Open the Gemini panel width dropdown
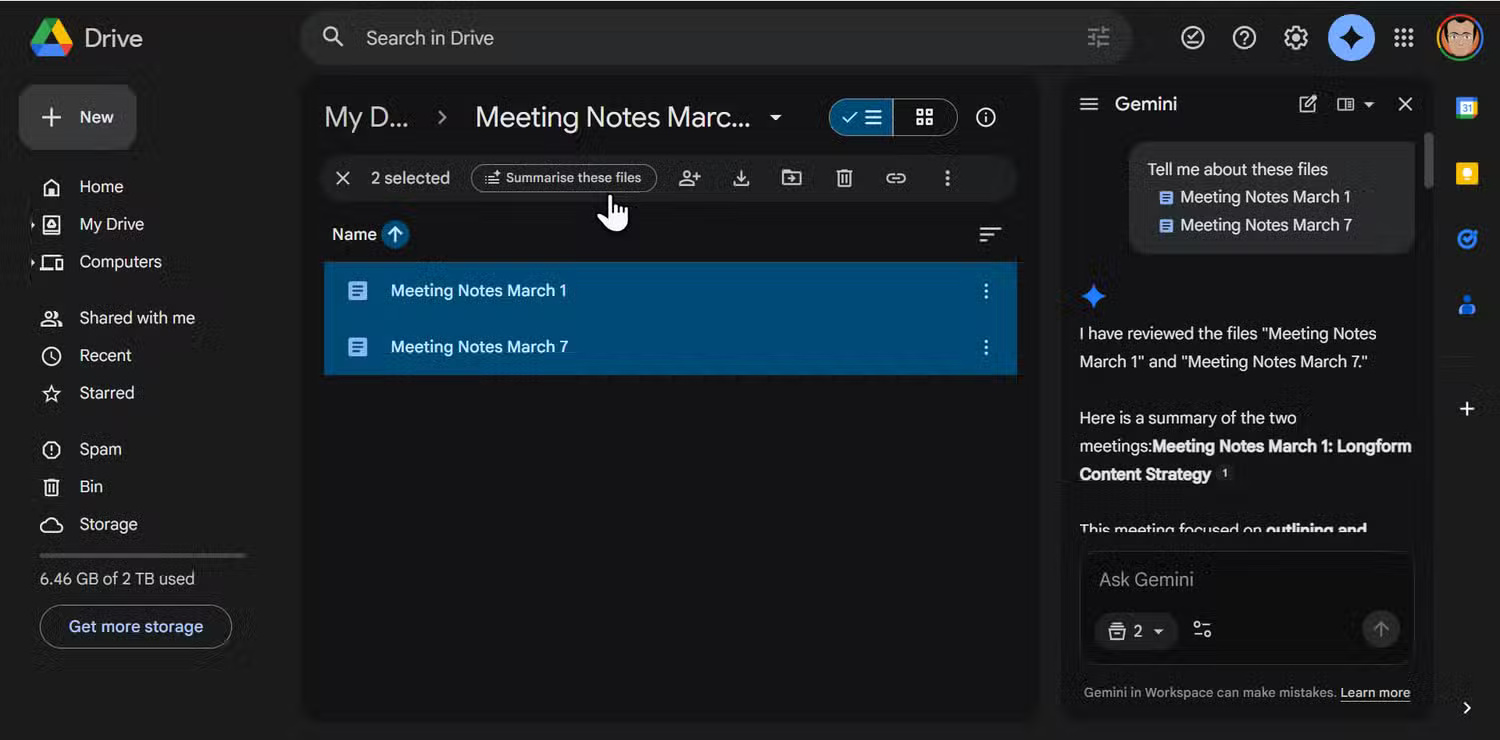The width and height of the screenshot is (1500, 740). (x=1355, y=103)
